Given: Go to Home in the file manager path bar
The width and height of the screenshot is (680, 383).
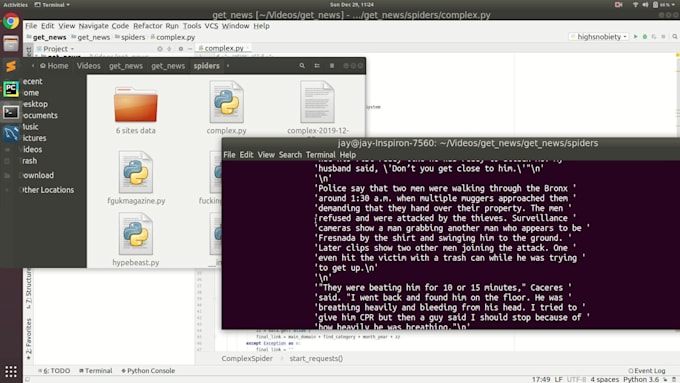Looking at the screenshot, I should (54, 65).
